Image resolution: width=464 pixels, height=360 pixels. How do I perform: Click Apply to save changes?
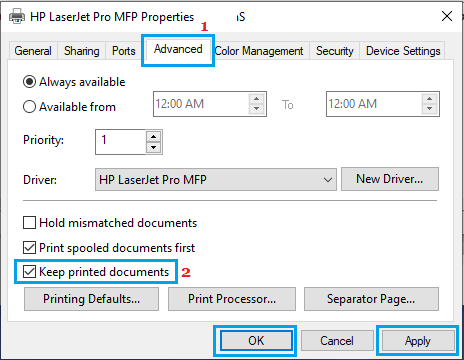(418, 341)
